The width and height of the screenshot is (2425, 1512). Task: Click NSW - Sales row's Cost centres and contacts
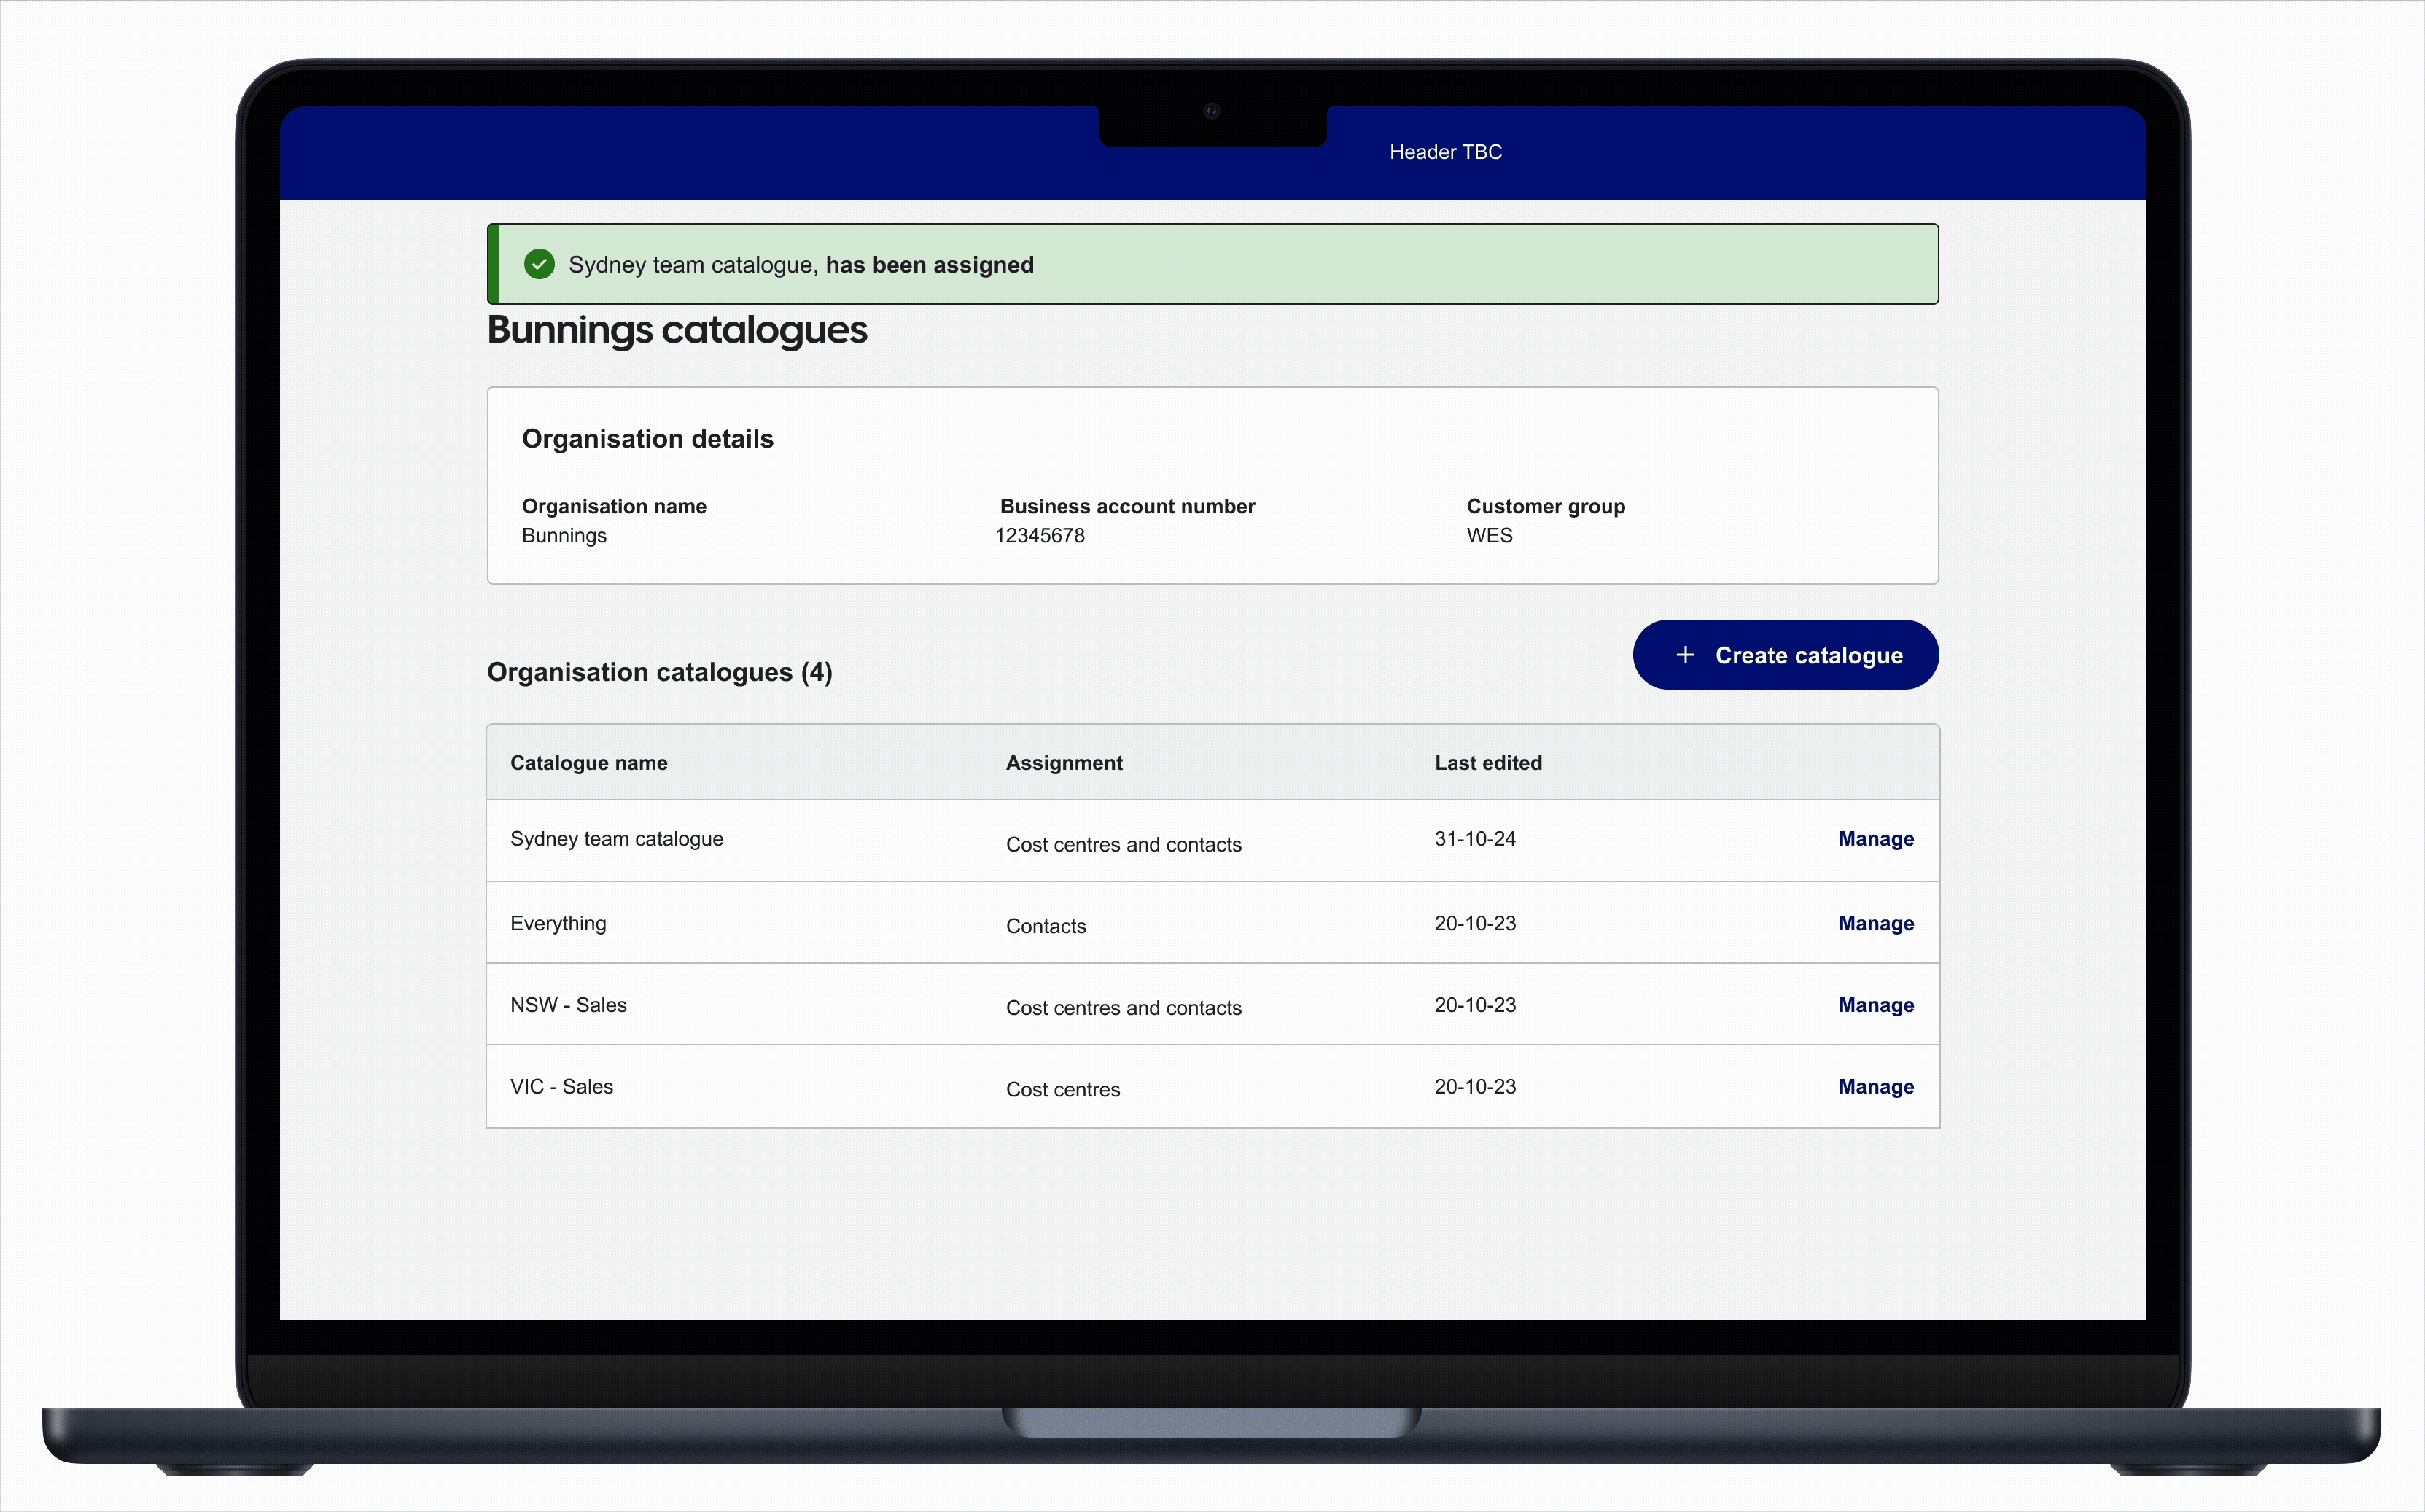pyautogui.click(x=1124, y=1008)
